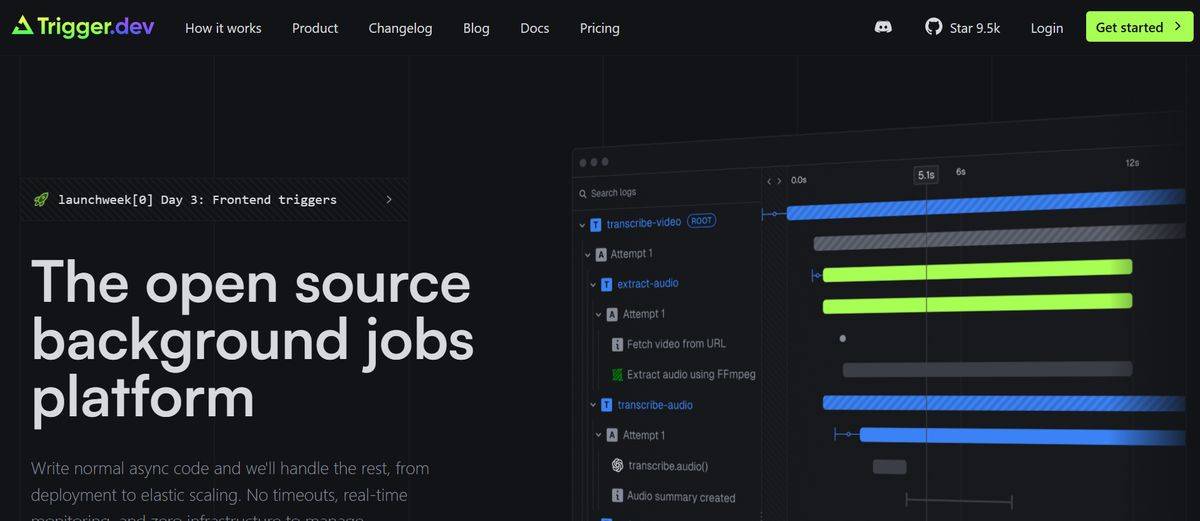Click the A icon of Attempt 1 under extract-audio
Image resolution: width=1200 pixels, height=521 pixels.
(x=613, y=314)
